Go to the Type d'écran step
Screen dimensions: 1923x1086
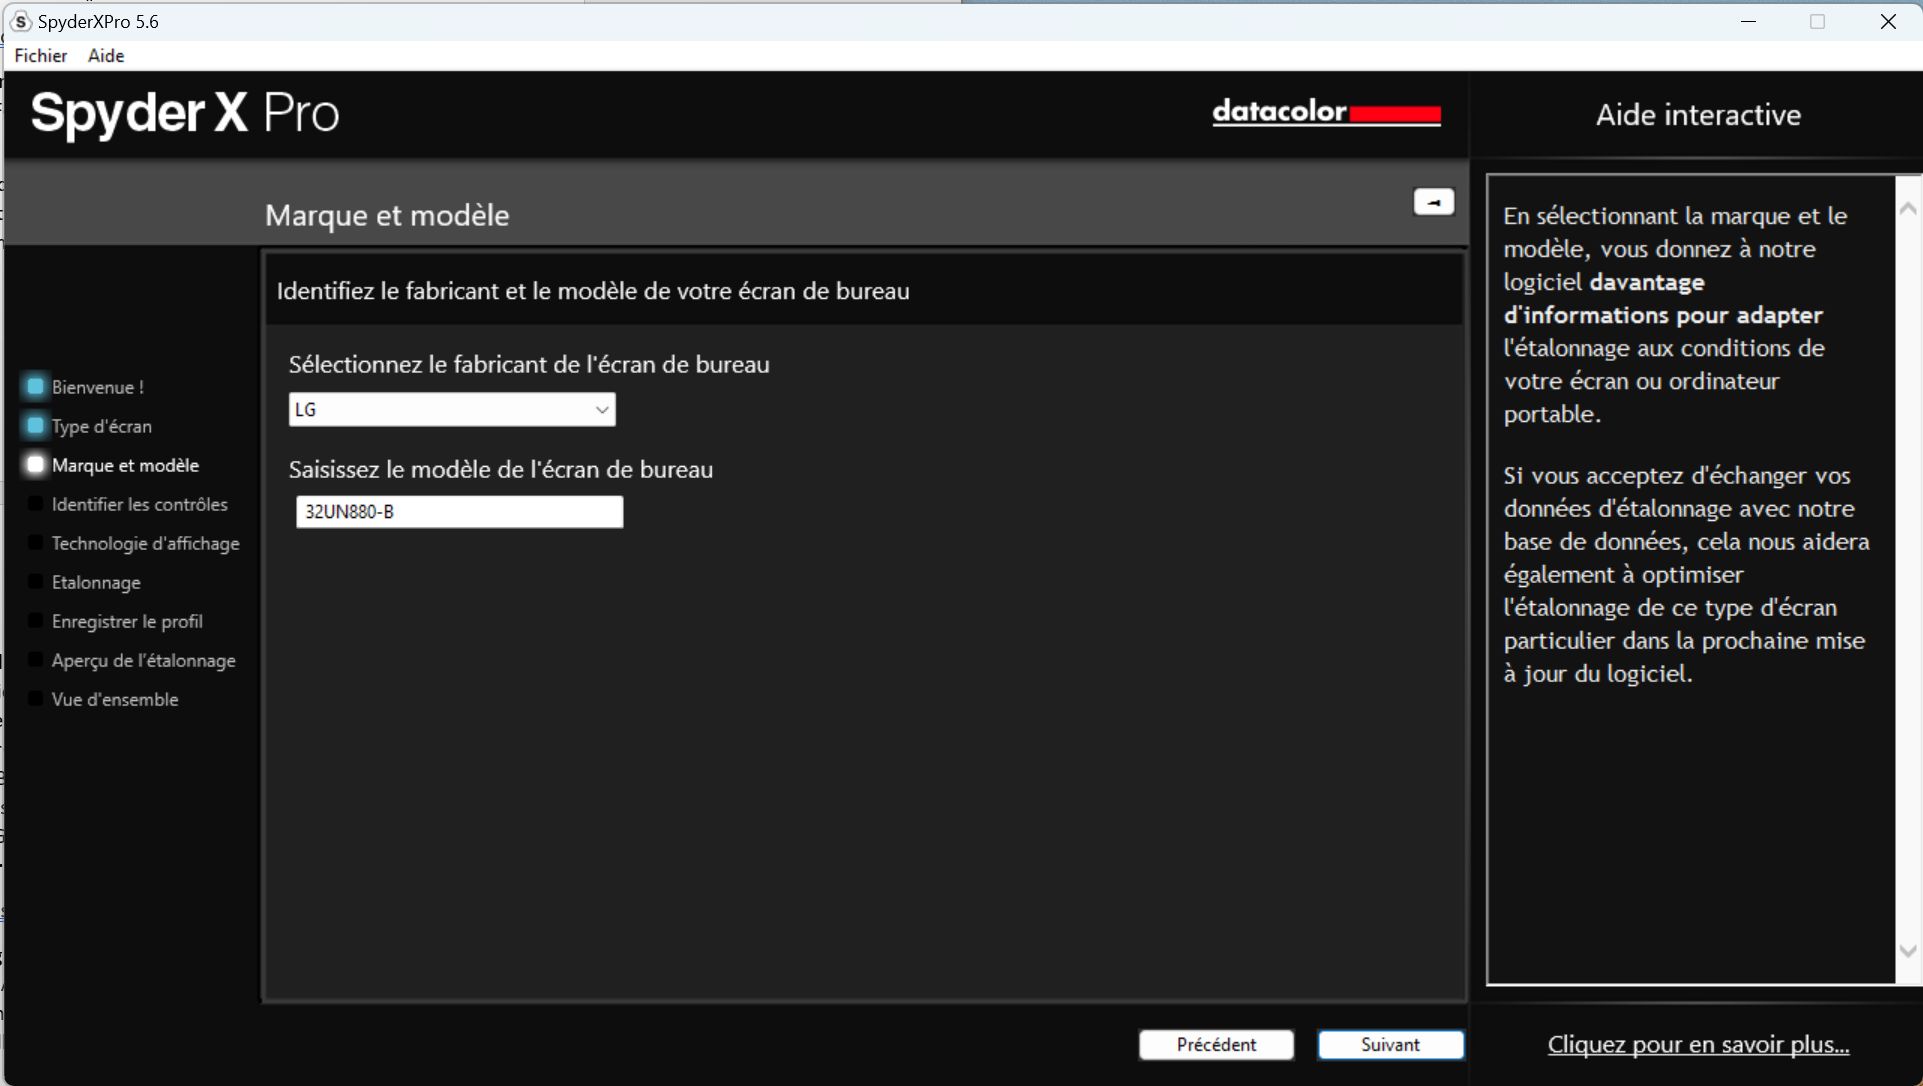[102, 426]
